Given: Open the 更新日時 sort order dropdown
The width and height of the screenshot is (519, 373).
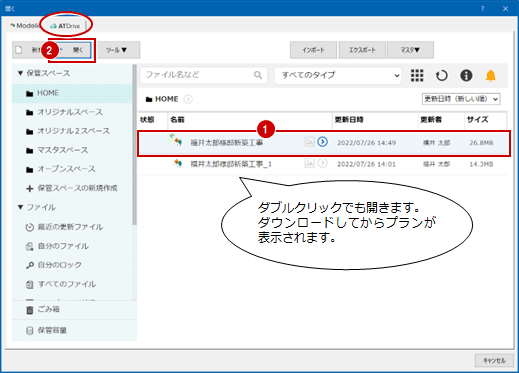Looking at the screenshot, I should tap(461, 99).
